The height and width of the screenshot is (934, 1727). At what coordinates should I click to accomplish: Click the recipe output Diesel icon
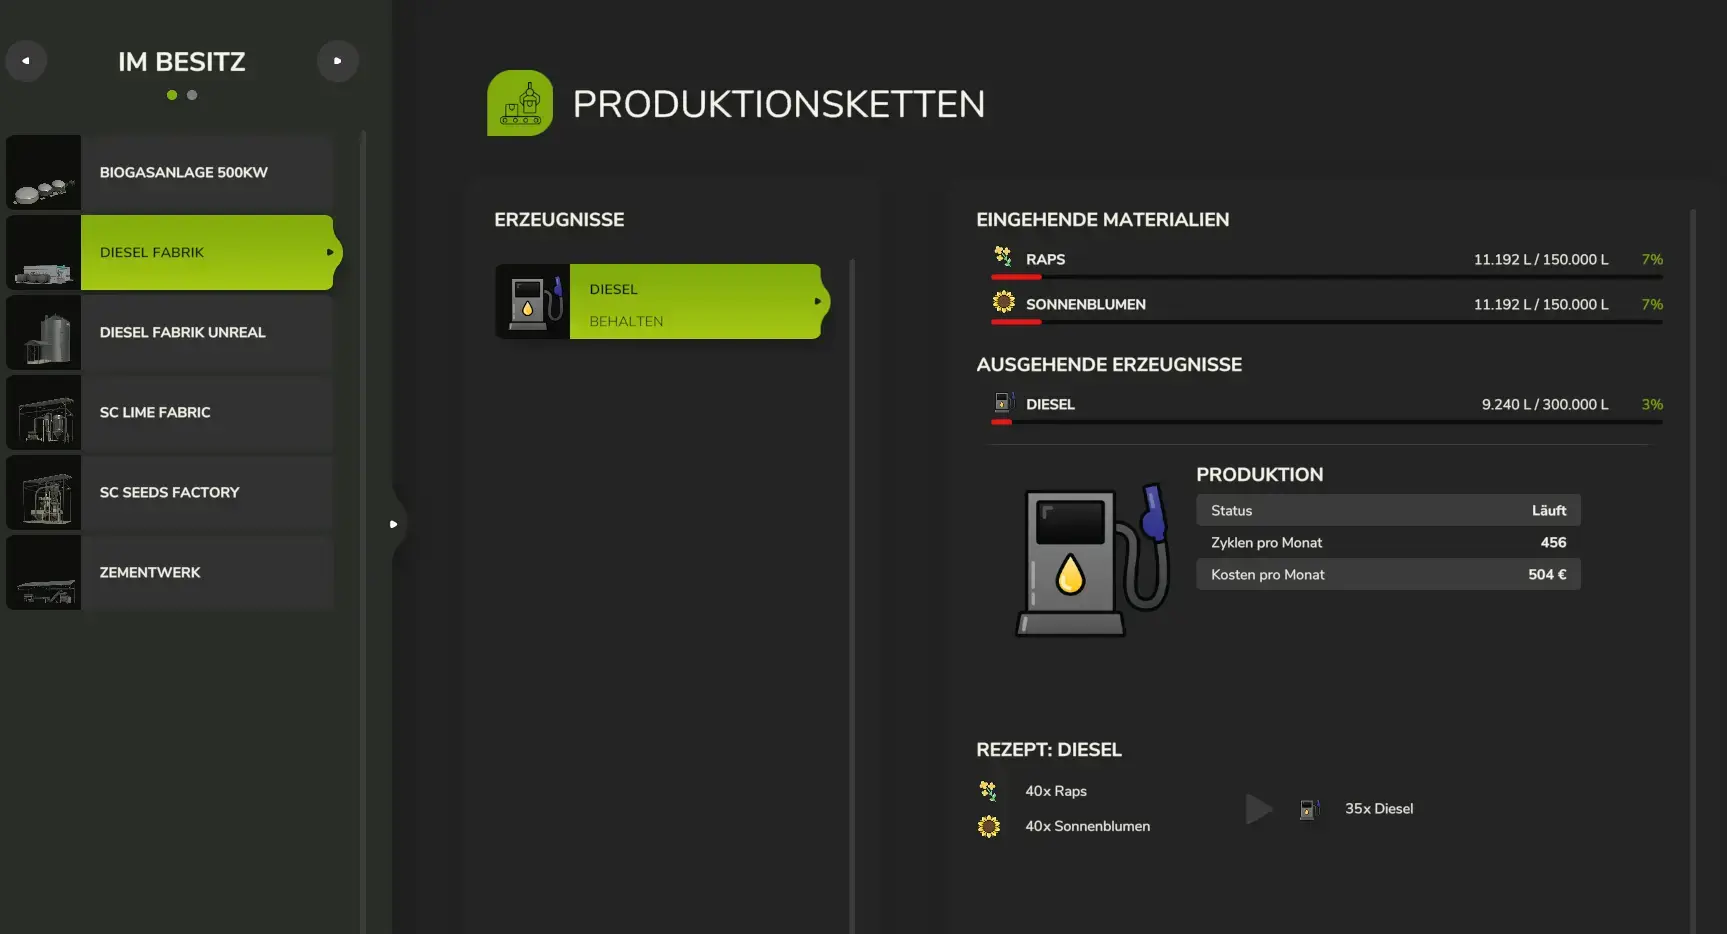pos(1309,809)
